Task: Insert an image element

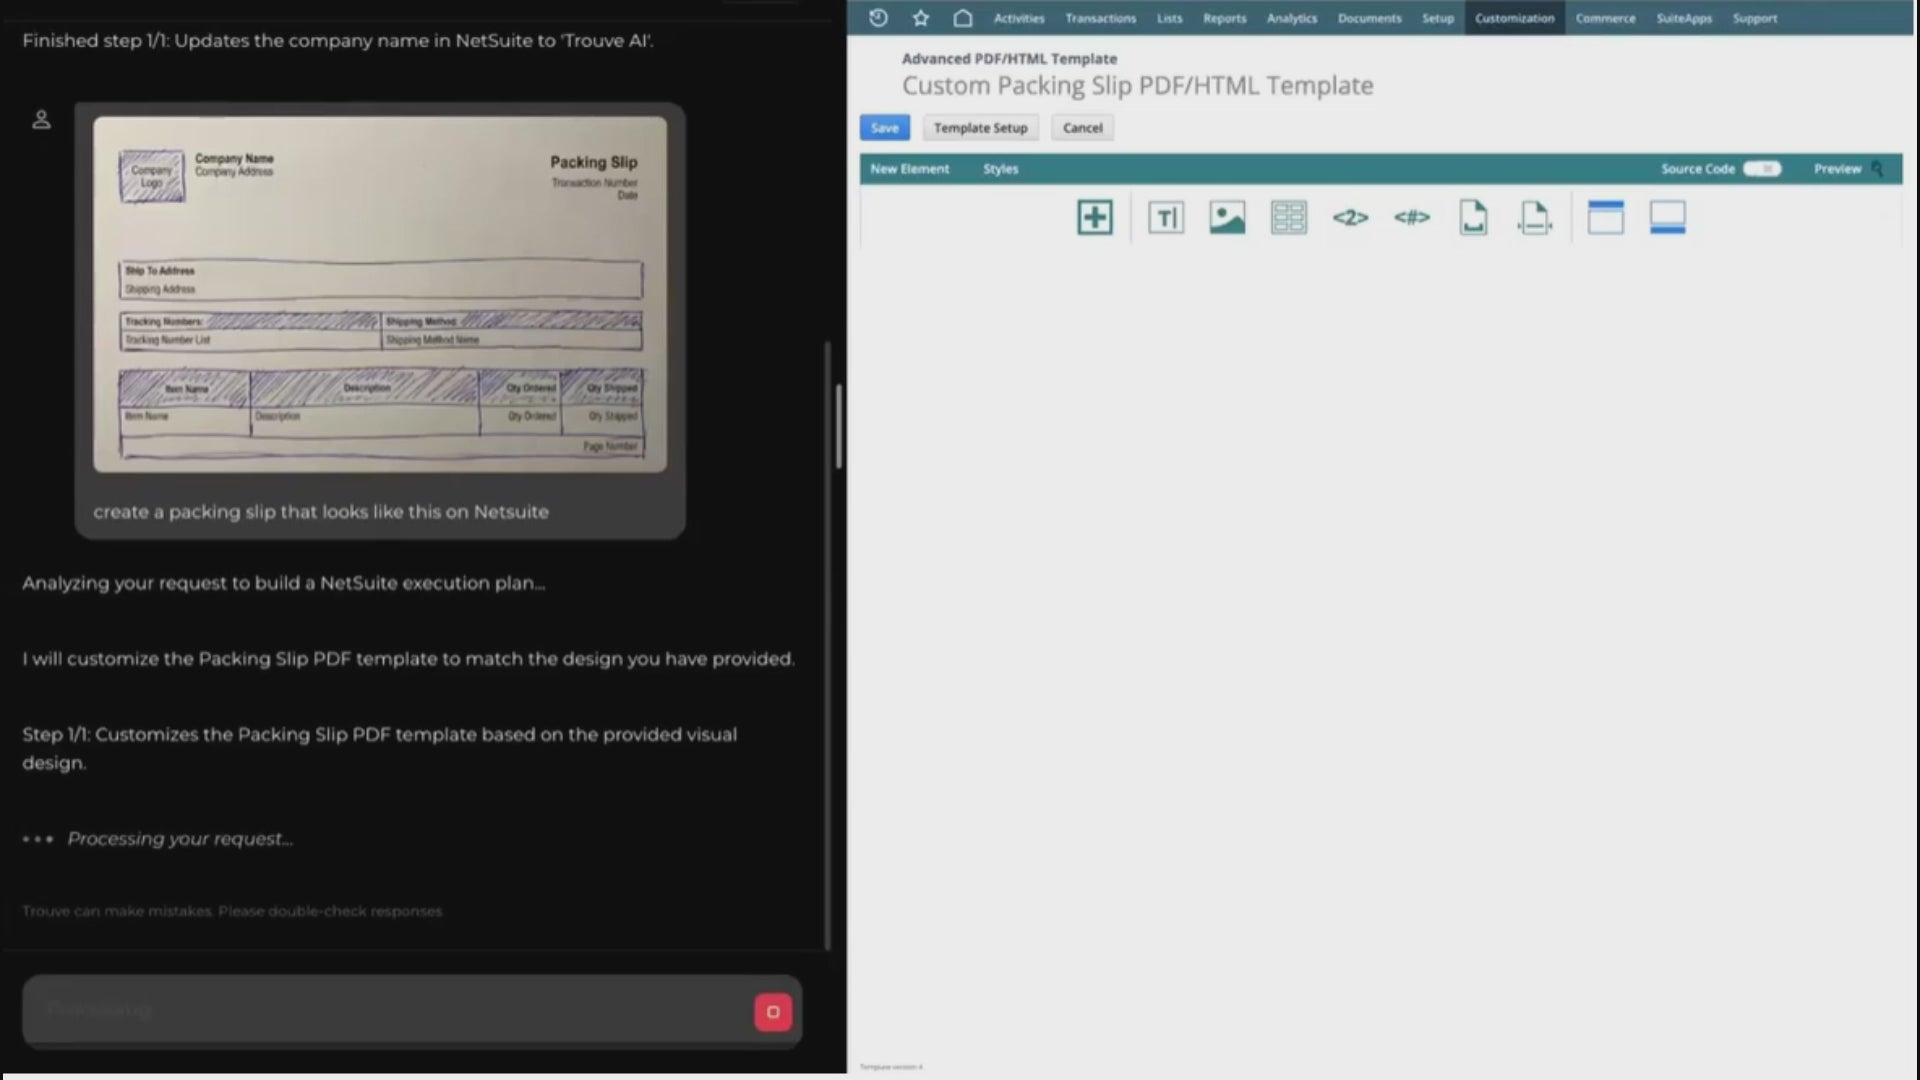Action: [1227, 217]
